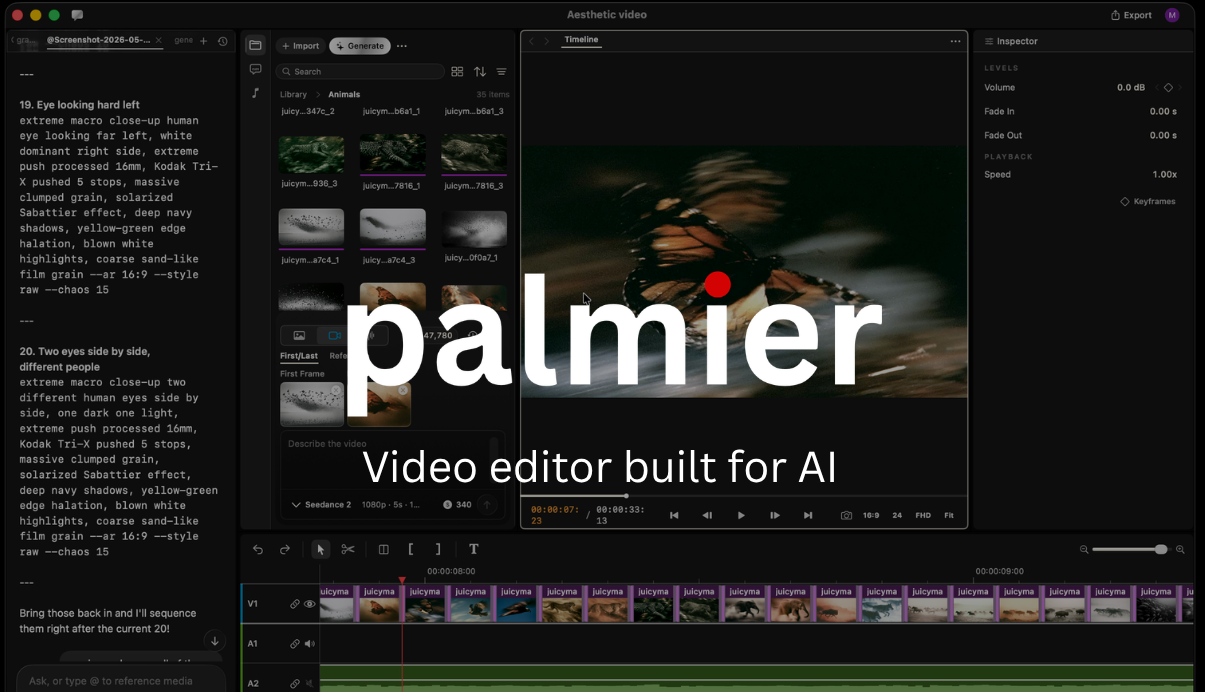Click the preview playback progress bar
Screen dimensions: 1205x692
[744, 496]
